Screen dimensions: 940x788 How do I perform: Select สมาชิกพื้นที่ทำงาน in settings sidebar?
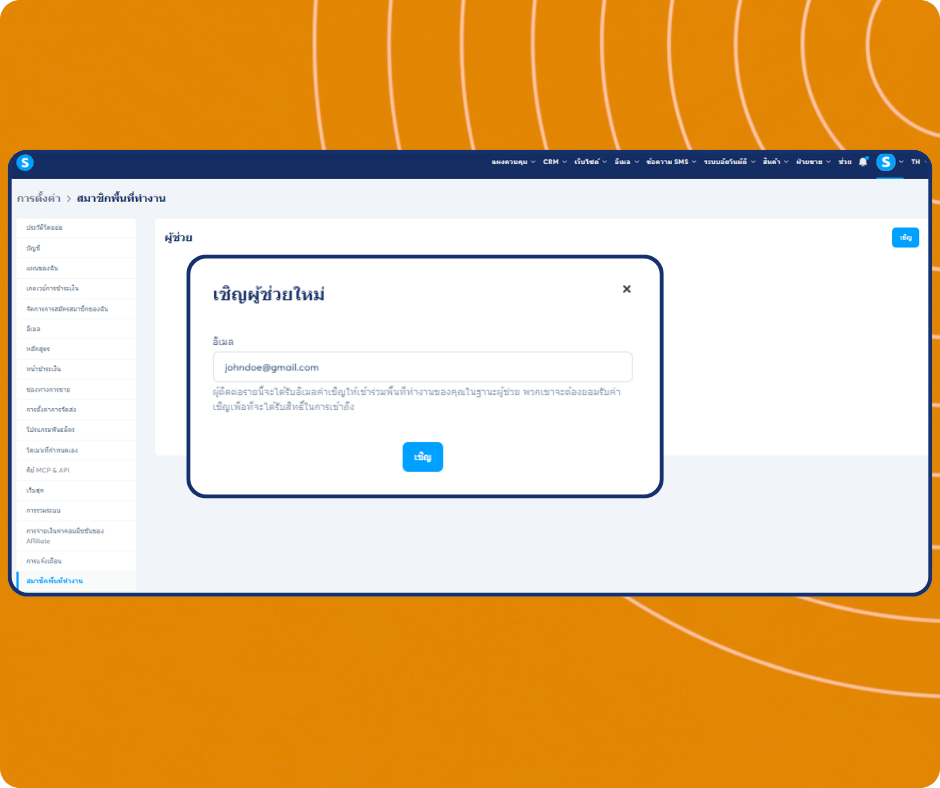point(75,581)
